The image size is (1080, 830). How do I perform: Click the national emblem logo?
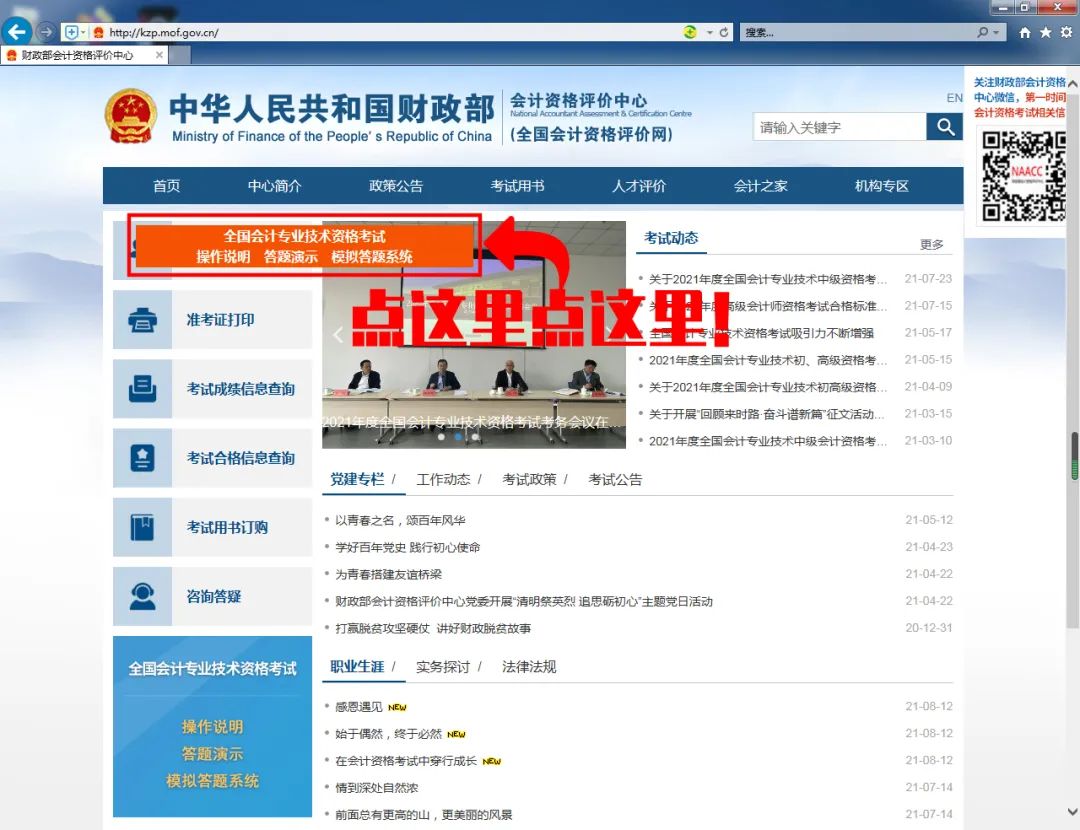pyautogui.click(x=130, y=115)
